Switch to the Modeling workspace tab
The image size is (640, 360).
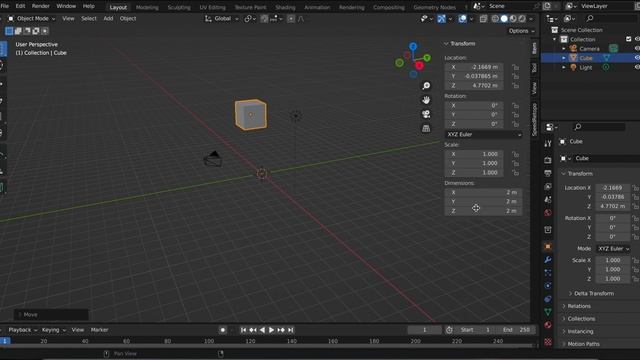pos(147,7)
